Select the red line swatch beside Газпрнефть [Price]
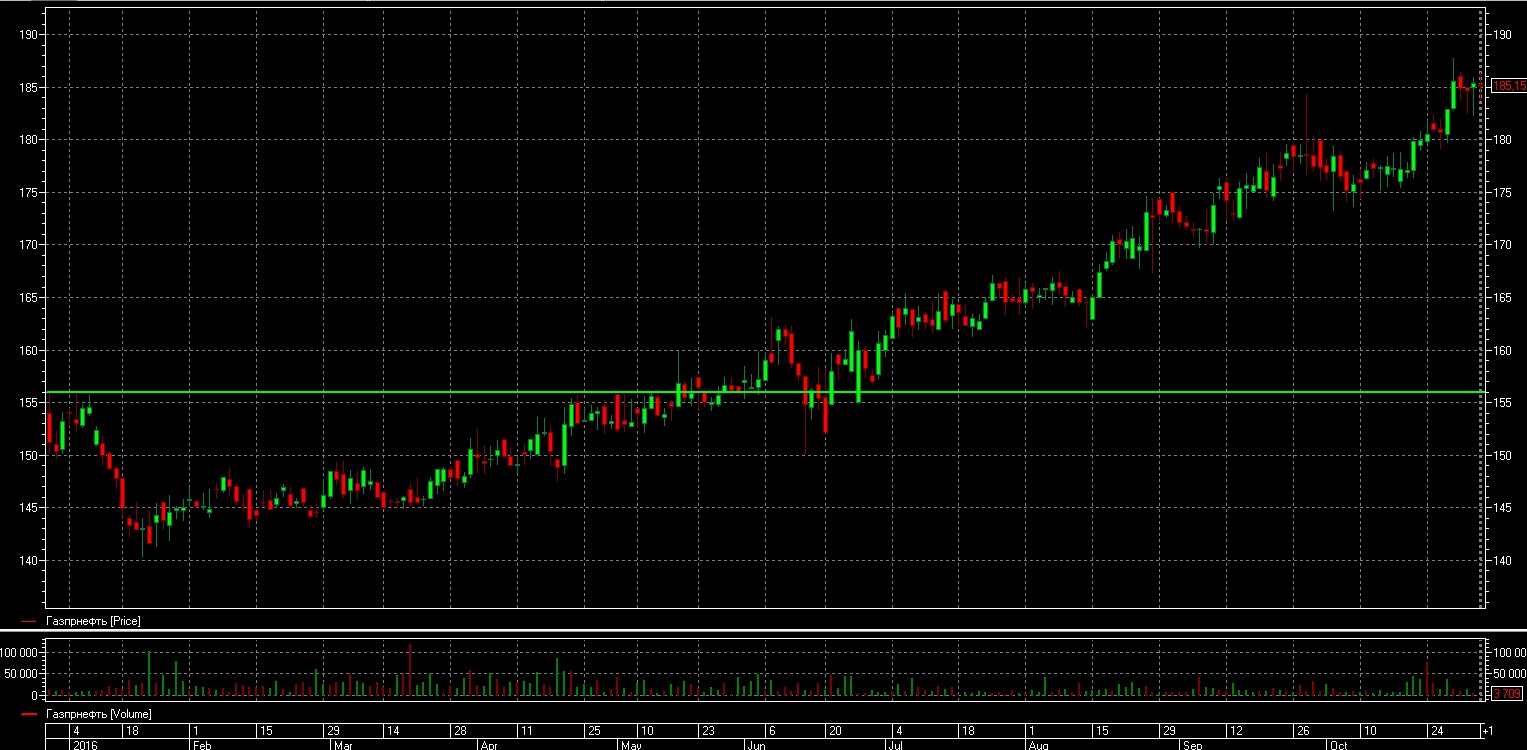Image resolution: width=1527 pixels, height=750 pixels. pyautogui.click(x=29, y=621)
